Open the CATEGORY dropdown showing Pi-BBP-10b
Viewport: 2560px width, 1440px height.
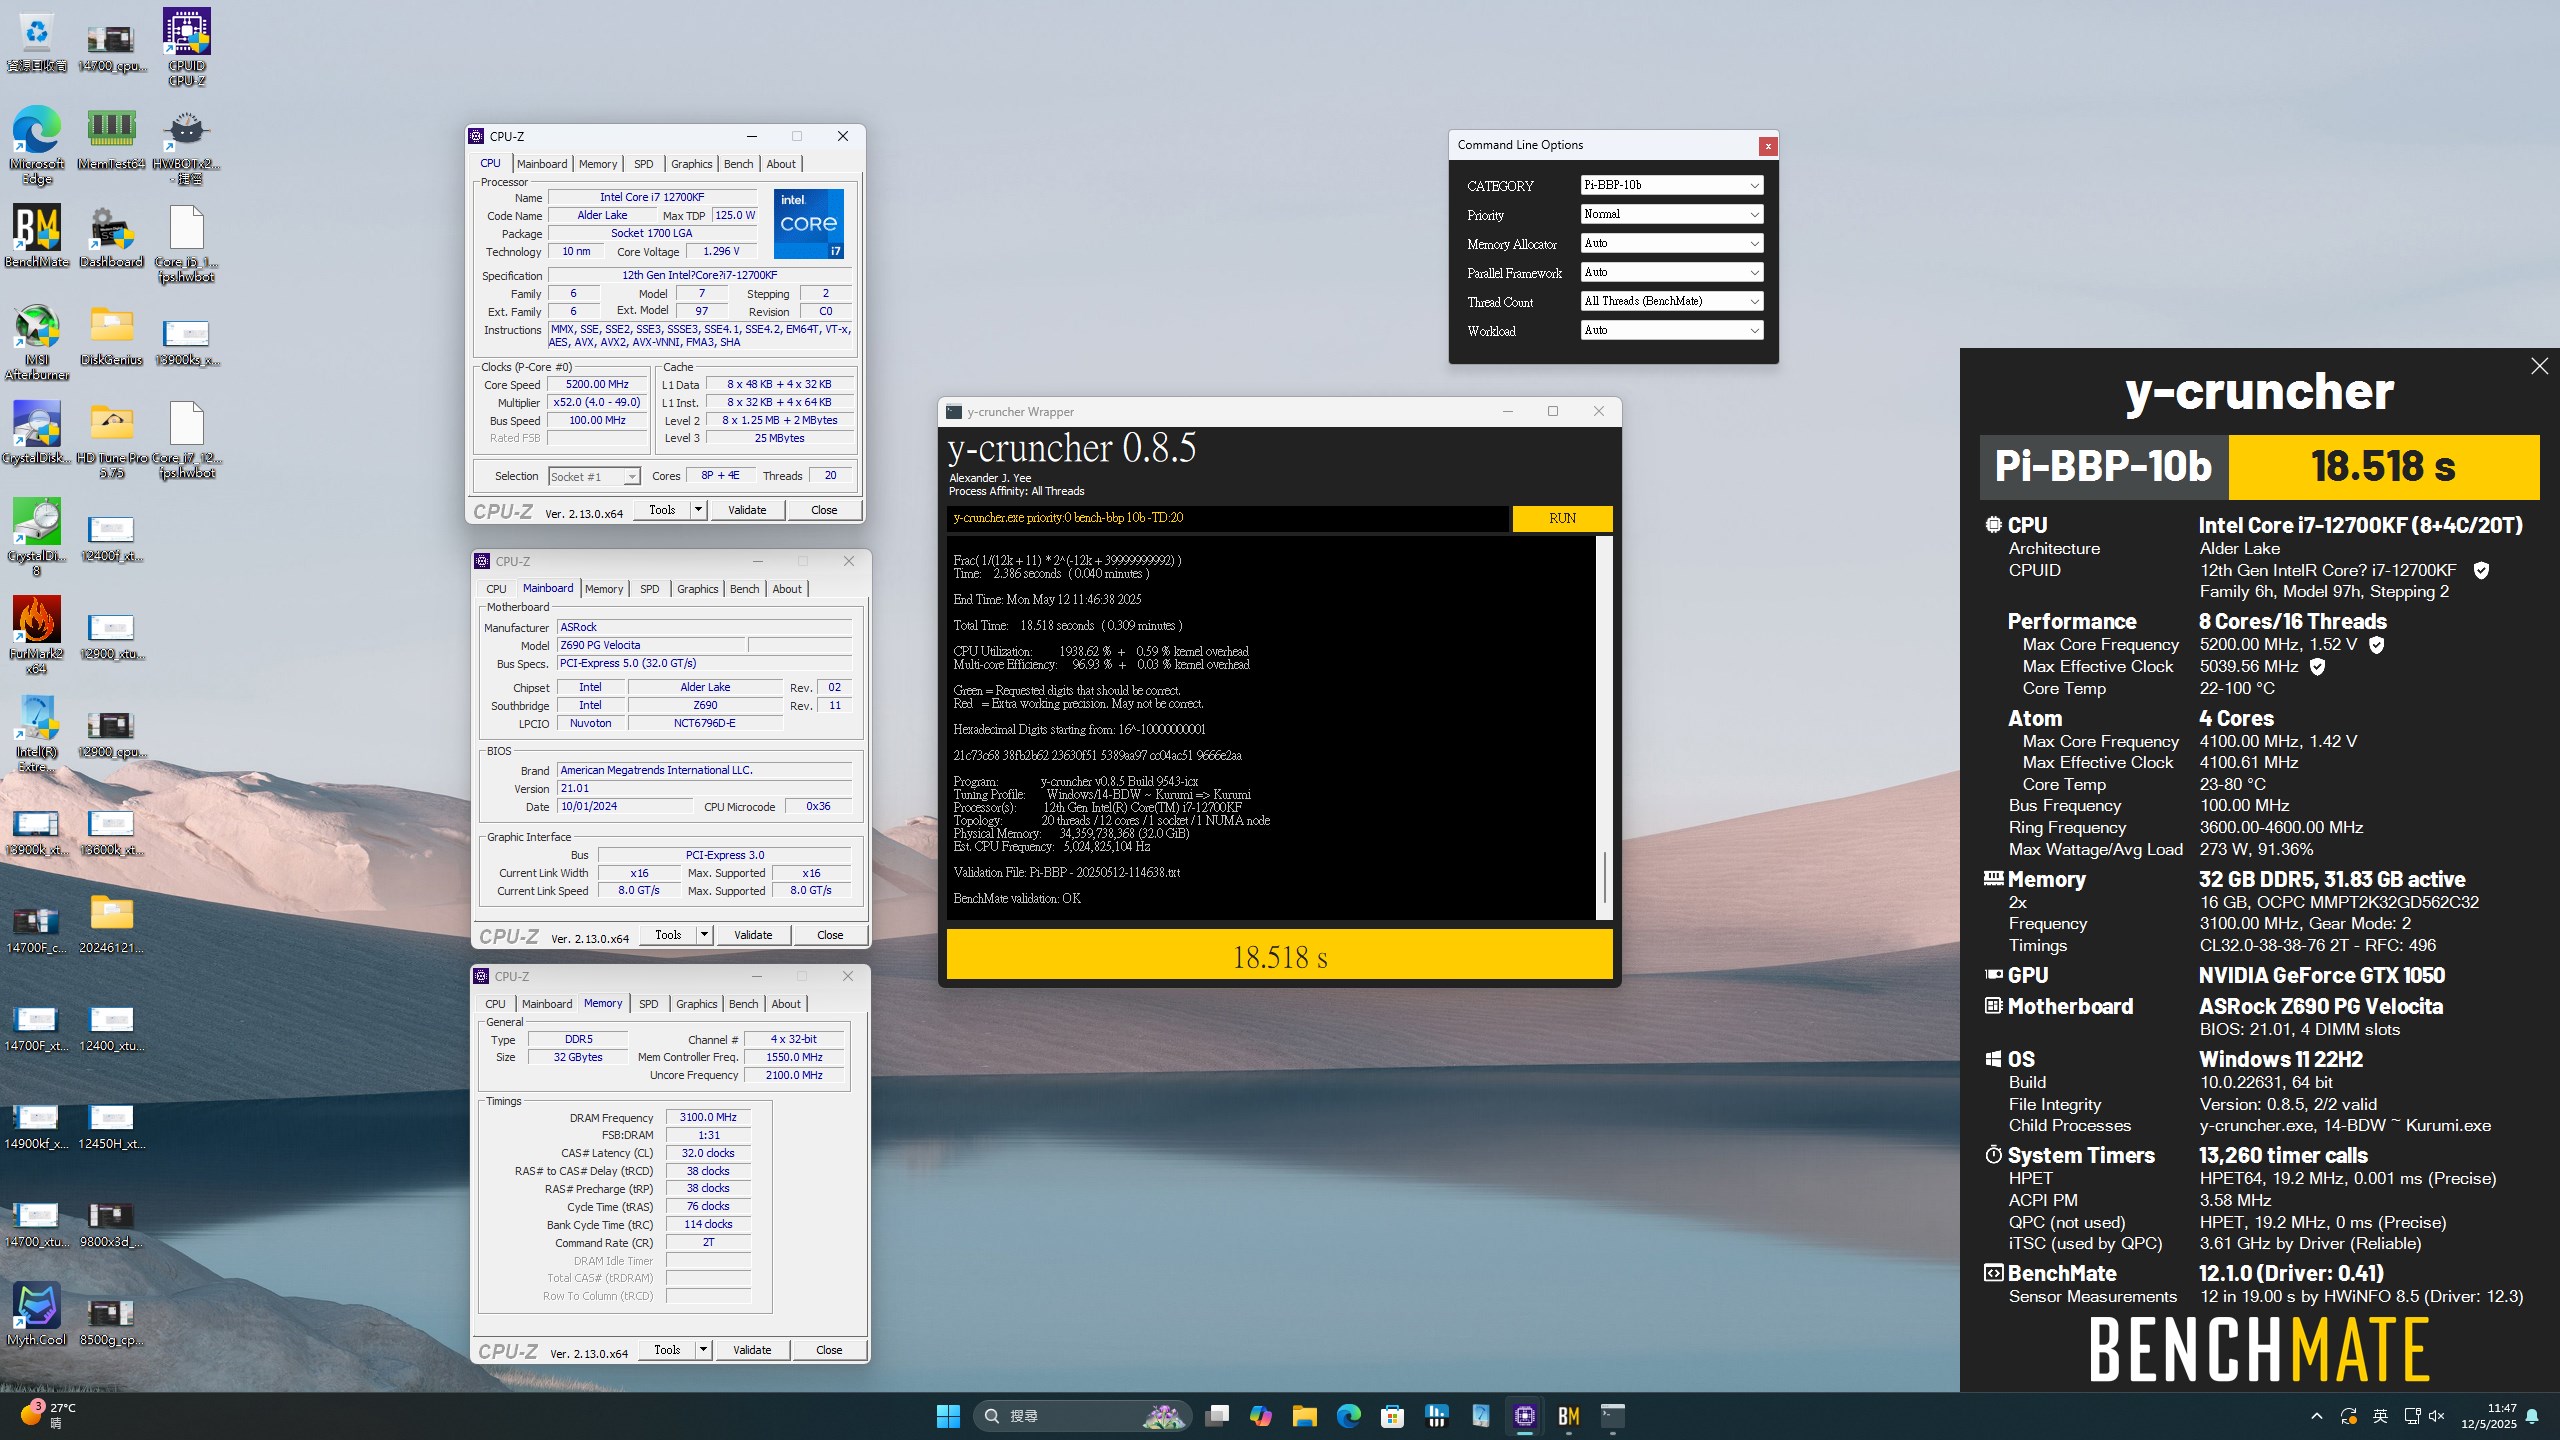coord(1671,185)
